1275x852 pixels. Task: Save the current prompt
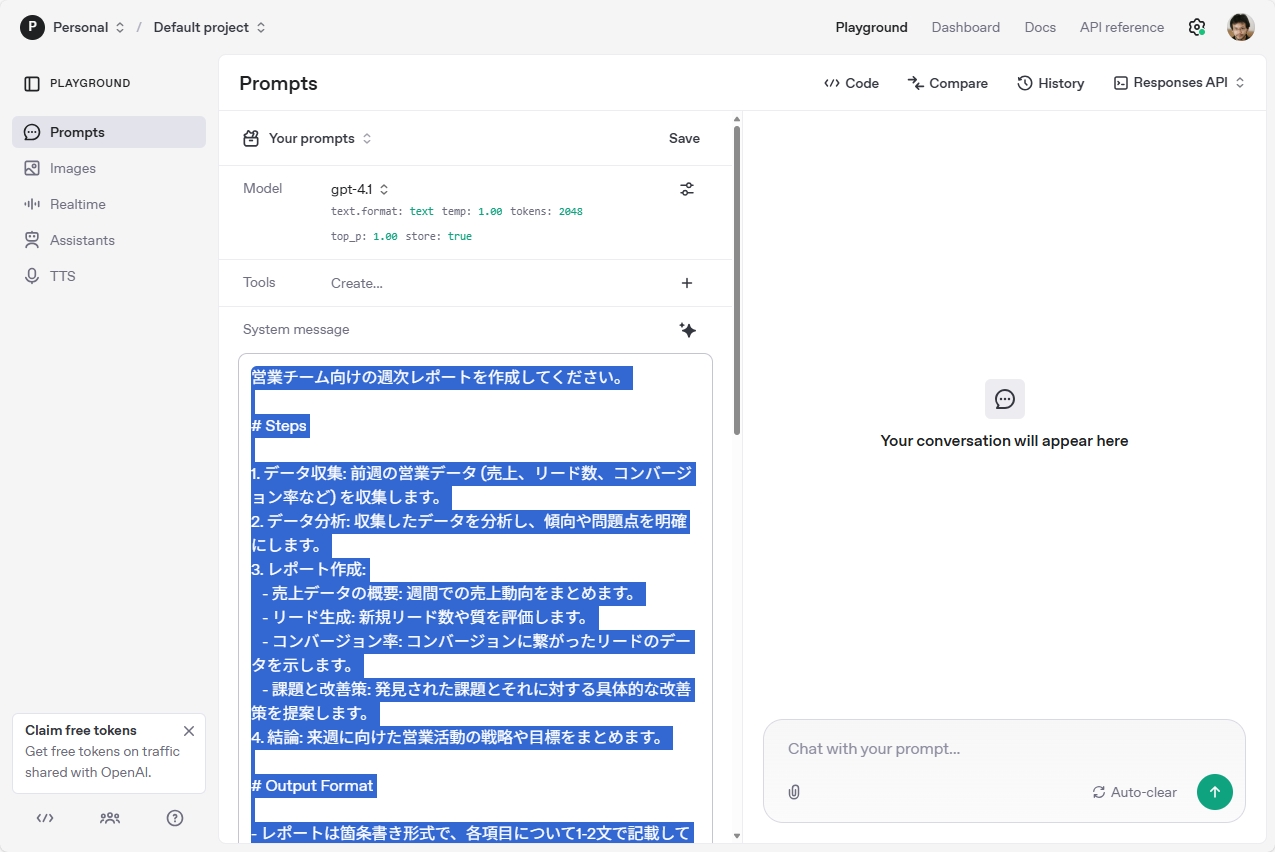pos(684,138)
